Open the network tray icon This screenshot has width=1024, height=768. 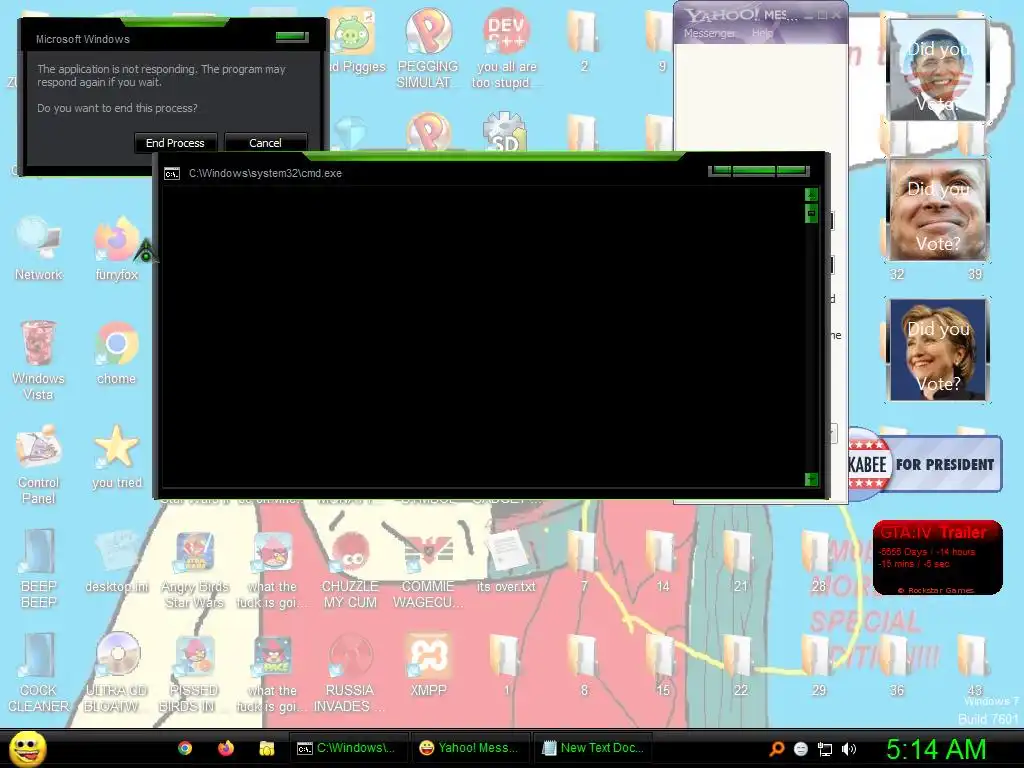click(825, 749)
